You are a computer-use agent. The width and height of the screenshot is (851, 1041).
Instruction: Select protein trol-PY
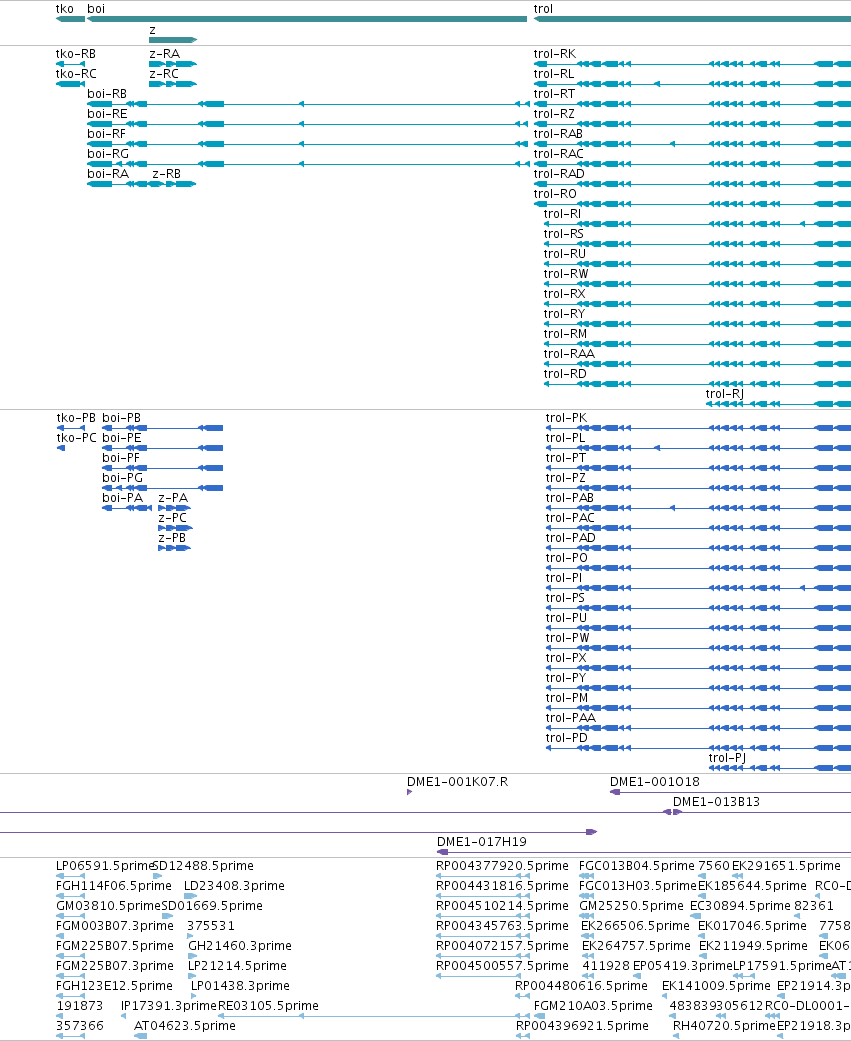566,677
